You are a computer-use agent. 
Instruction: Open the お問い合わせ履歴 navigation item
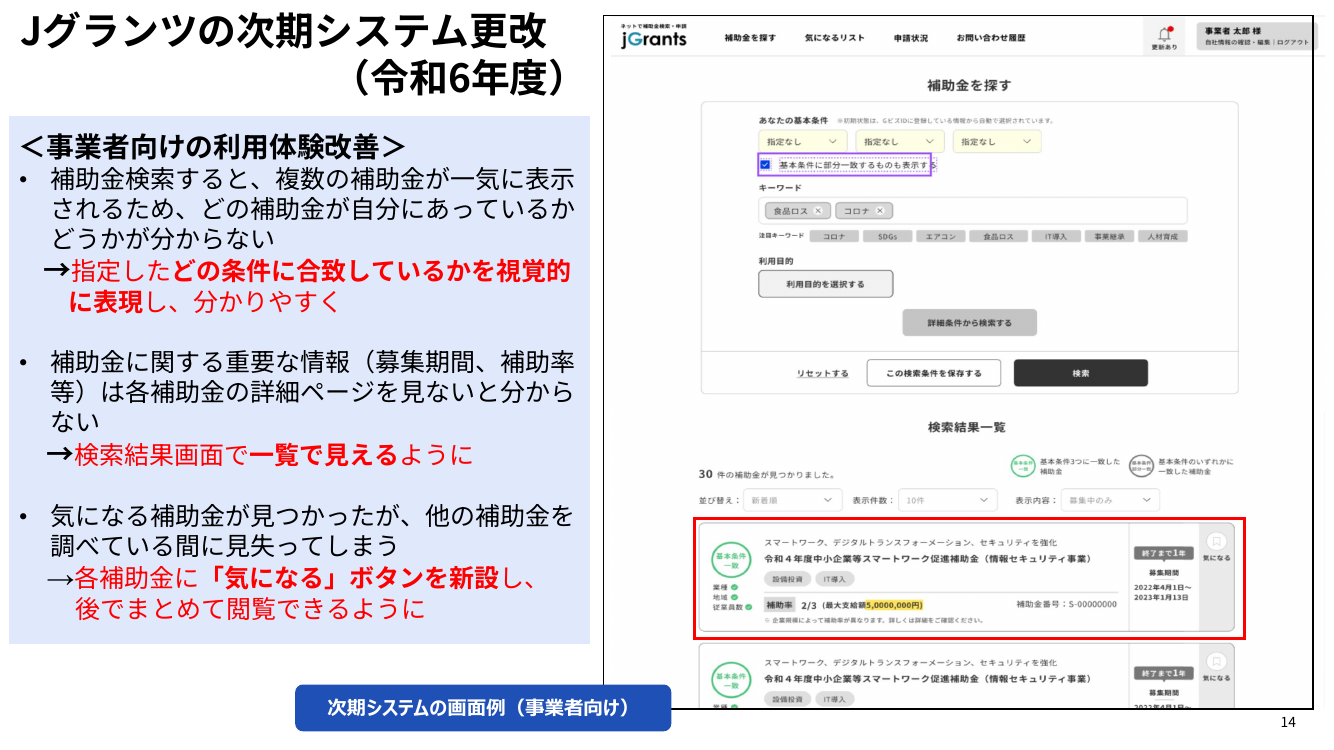[x=990, y=38]
